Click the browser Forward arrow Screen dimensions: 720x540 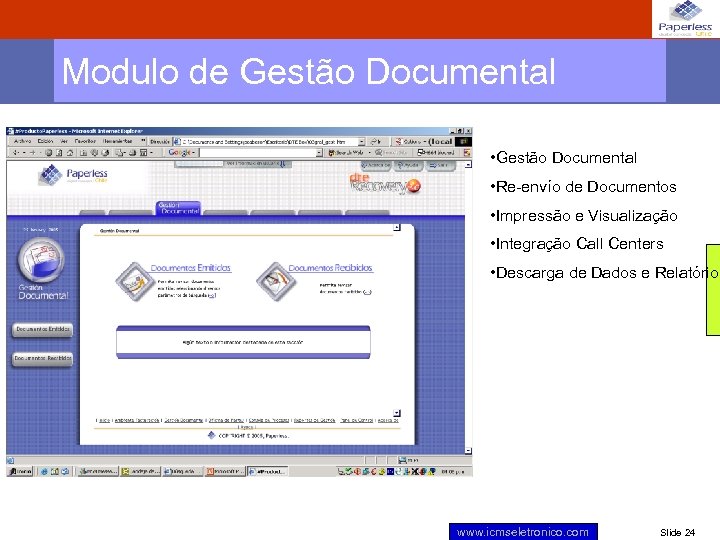[33, 153]
